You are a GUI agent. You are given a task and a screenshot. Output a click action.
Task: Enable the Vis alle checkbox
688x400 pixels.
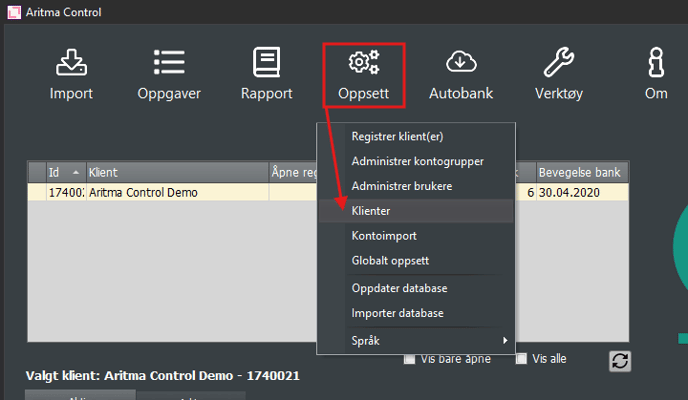point(521,360)
